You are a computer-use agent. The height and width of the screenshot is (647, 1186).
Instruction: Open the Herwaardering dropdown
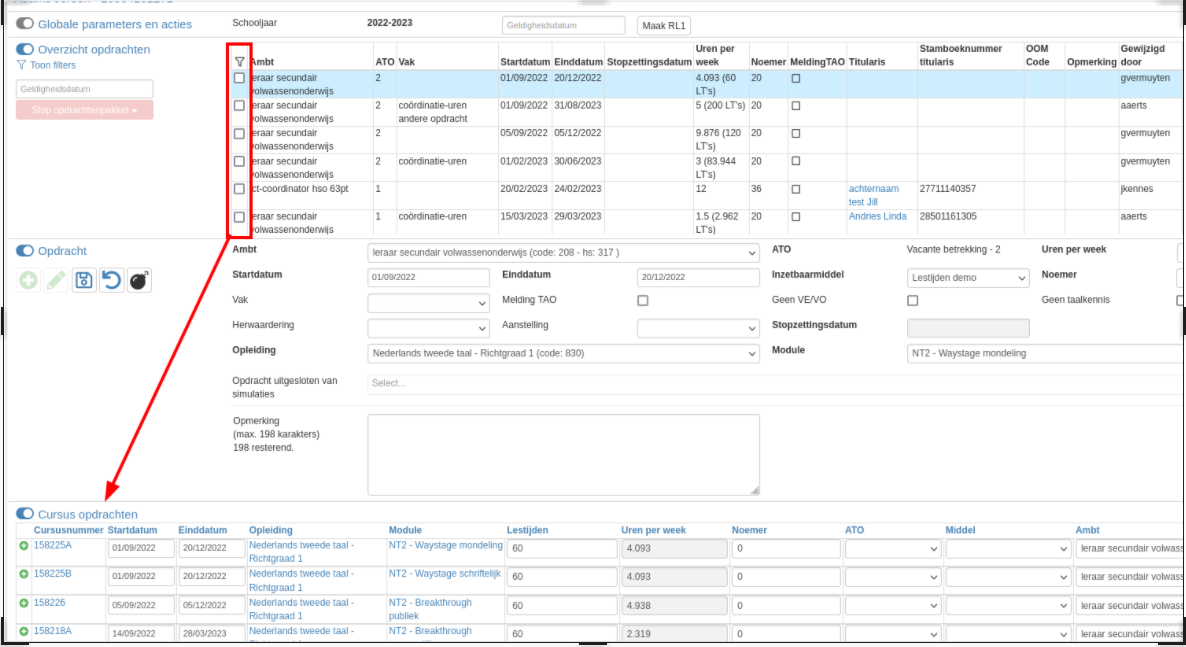click(428, 328)
